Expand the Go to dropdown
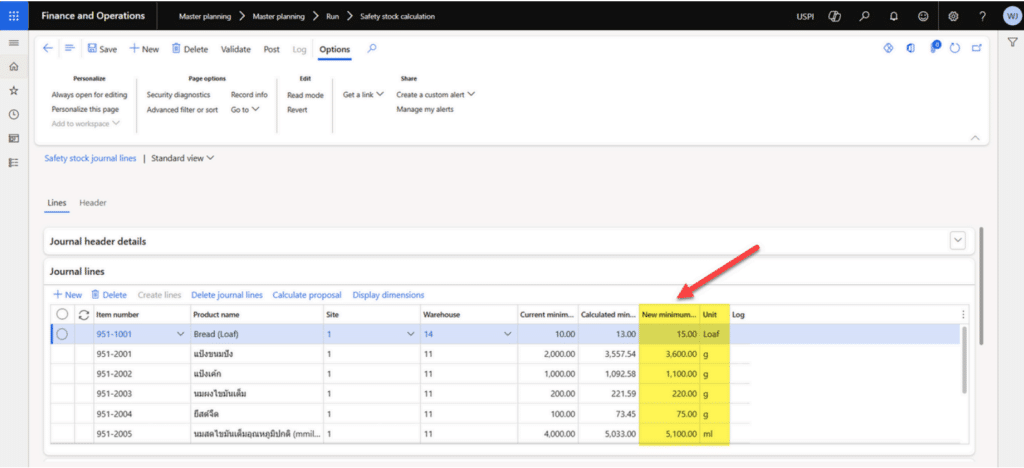The image size is (1024, 468). click(245, 110)
